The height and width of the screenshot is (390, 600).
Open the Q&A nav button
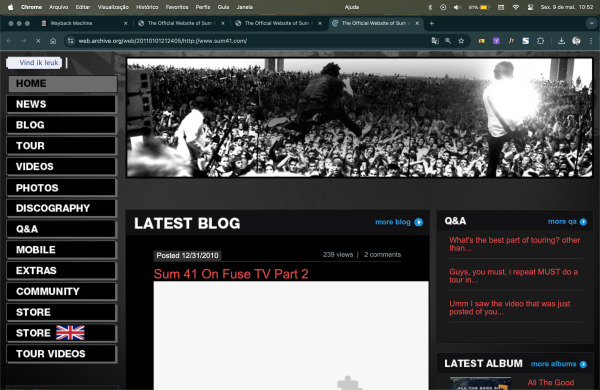61,229
